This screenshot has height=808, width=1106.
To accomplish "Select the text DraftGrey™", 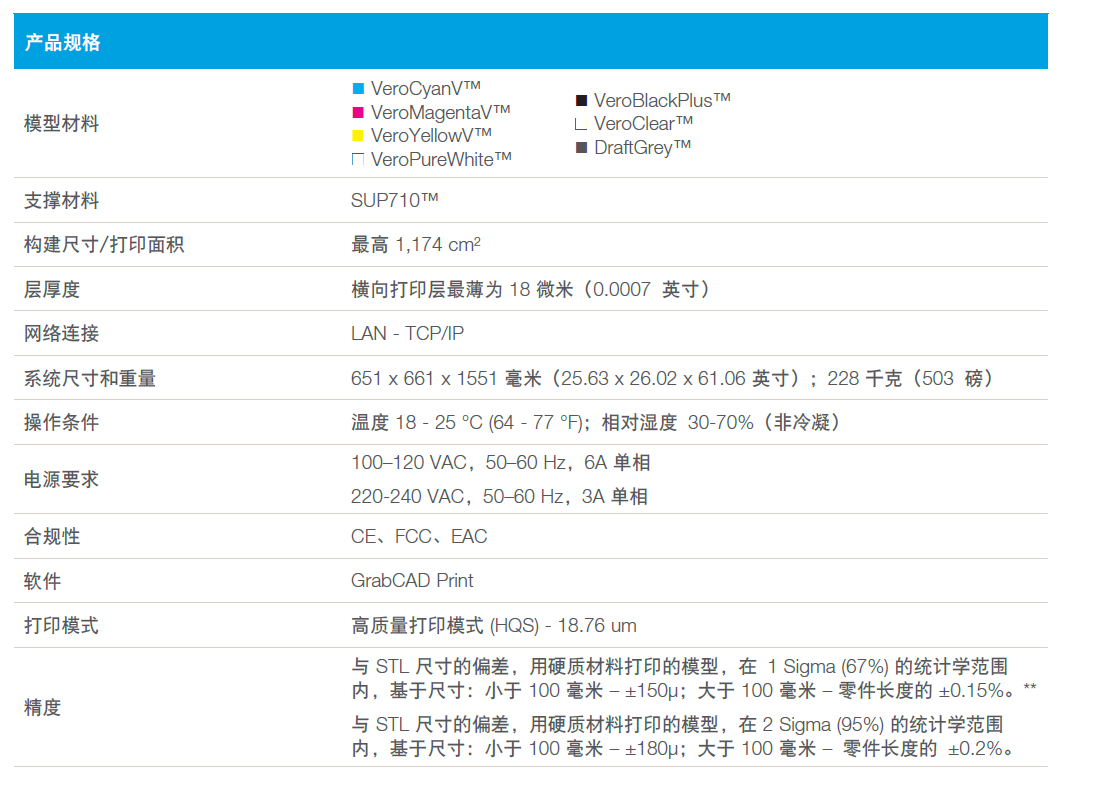I will [x=642, y=147].
